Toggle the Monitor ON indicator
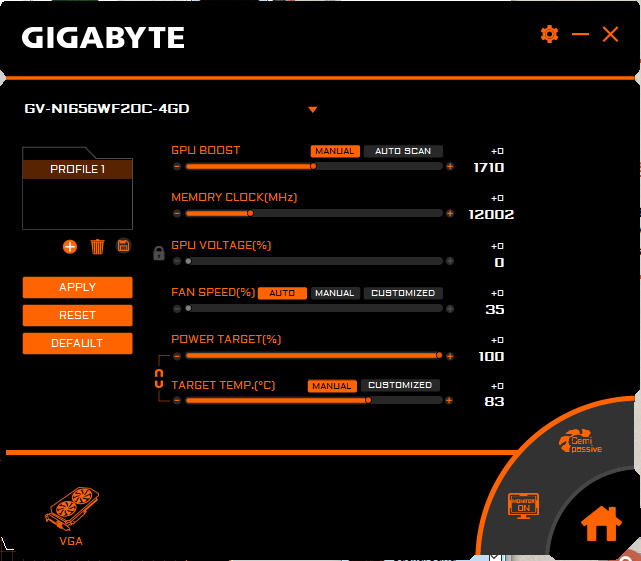Viewport: 641px width, 561px height. click(x=523, y=503)
